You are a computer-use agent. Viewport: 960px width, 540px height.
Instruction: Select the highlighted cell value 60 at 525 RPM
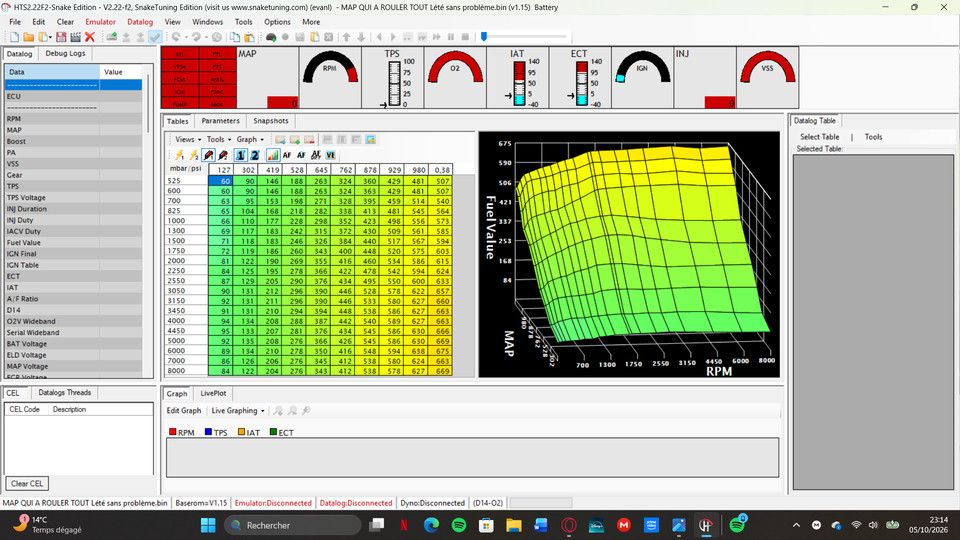(220, 181)
